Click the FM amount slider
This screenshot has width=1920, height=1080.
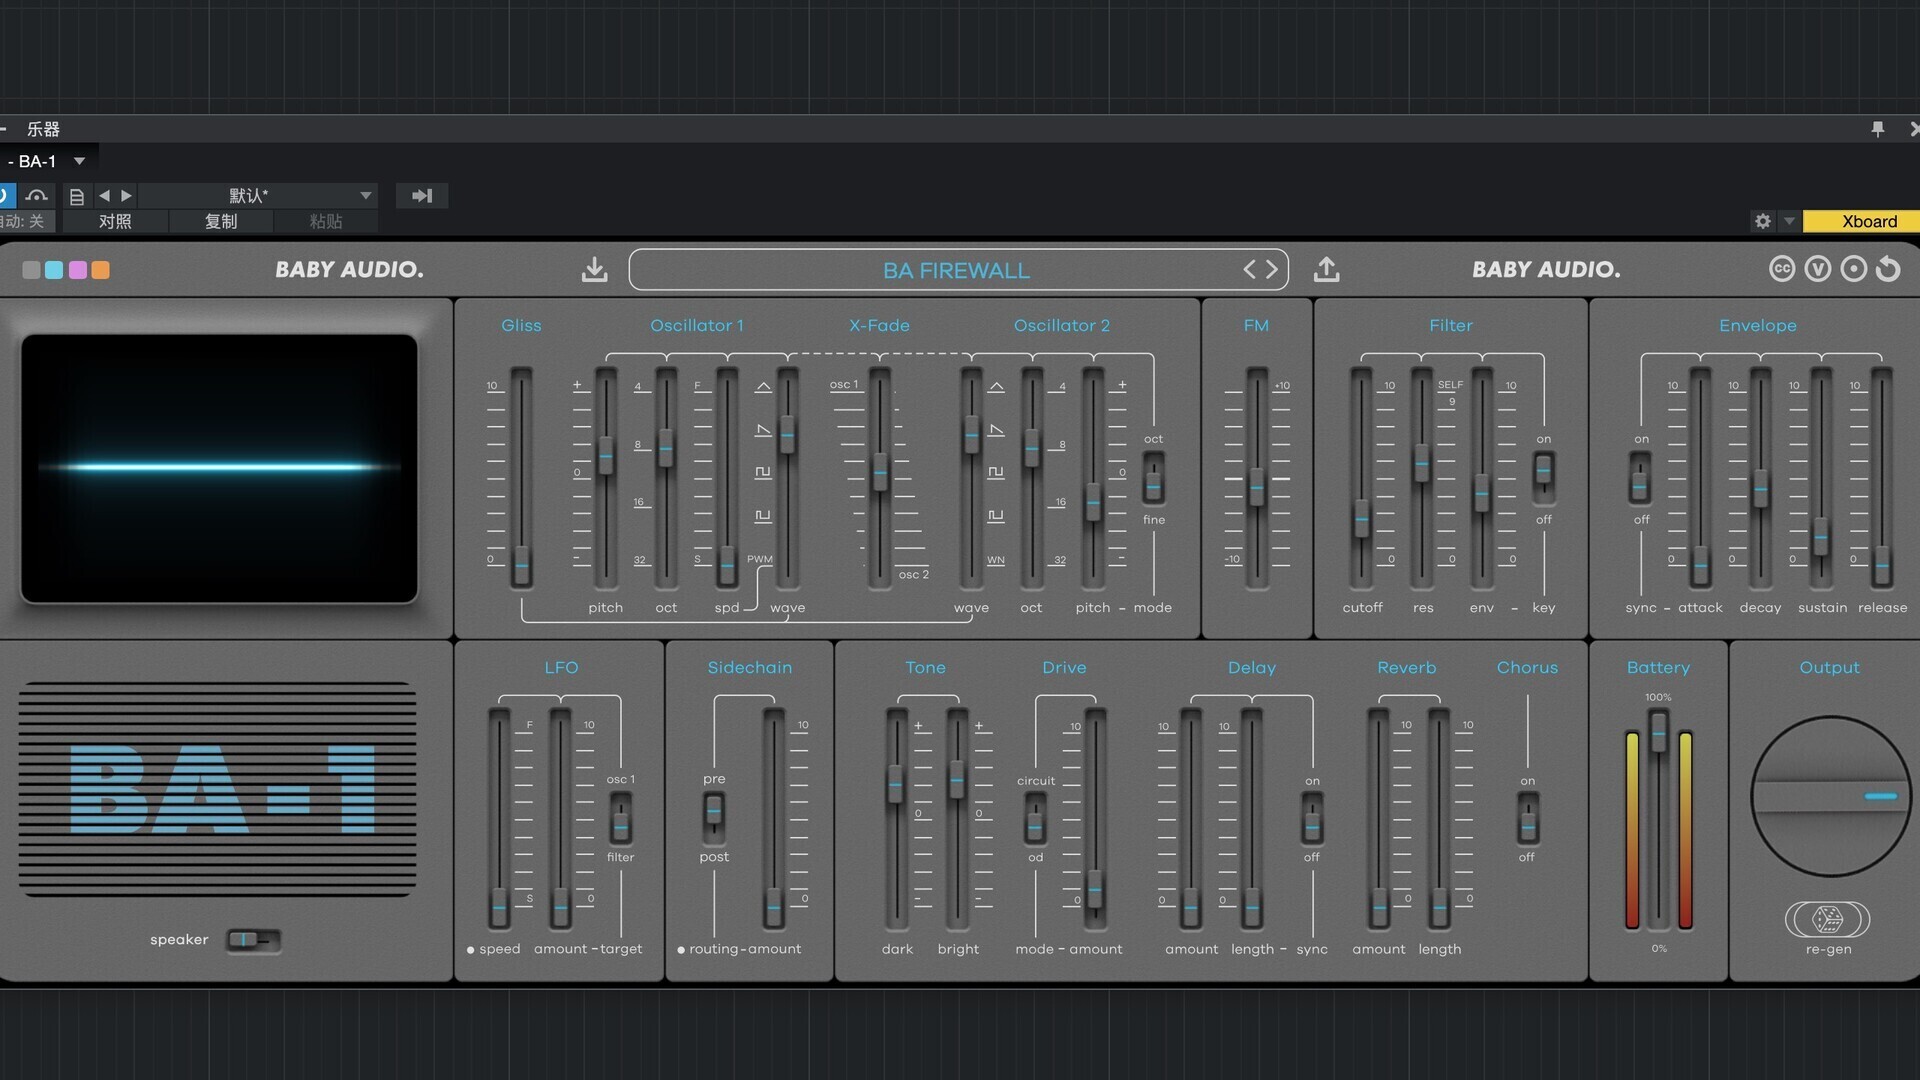(1256, 478)
